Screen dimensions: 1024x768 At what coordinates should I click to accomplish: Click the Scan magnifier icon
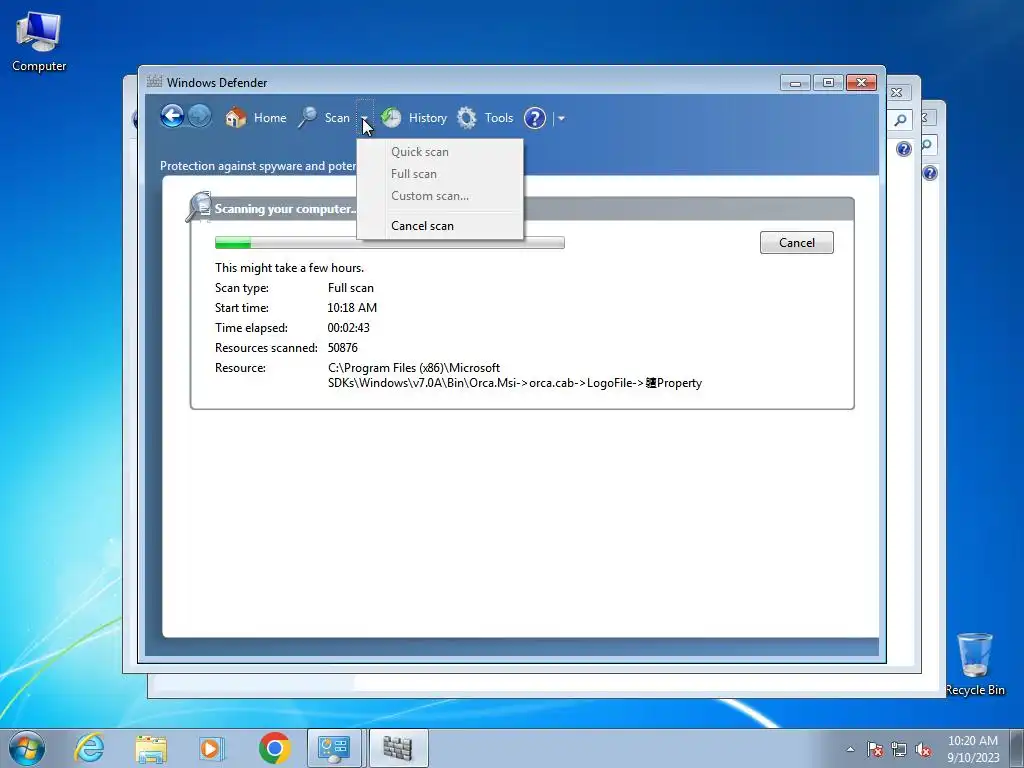pos(307,118)
